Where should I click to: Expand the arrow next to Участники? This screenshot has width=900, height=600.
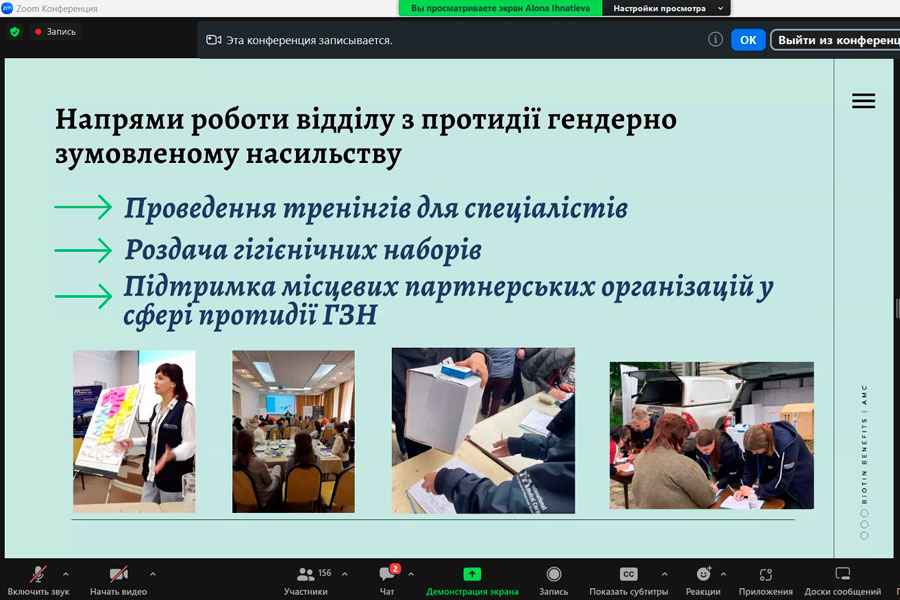(x=345, y=574)
